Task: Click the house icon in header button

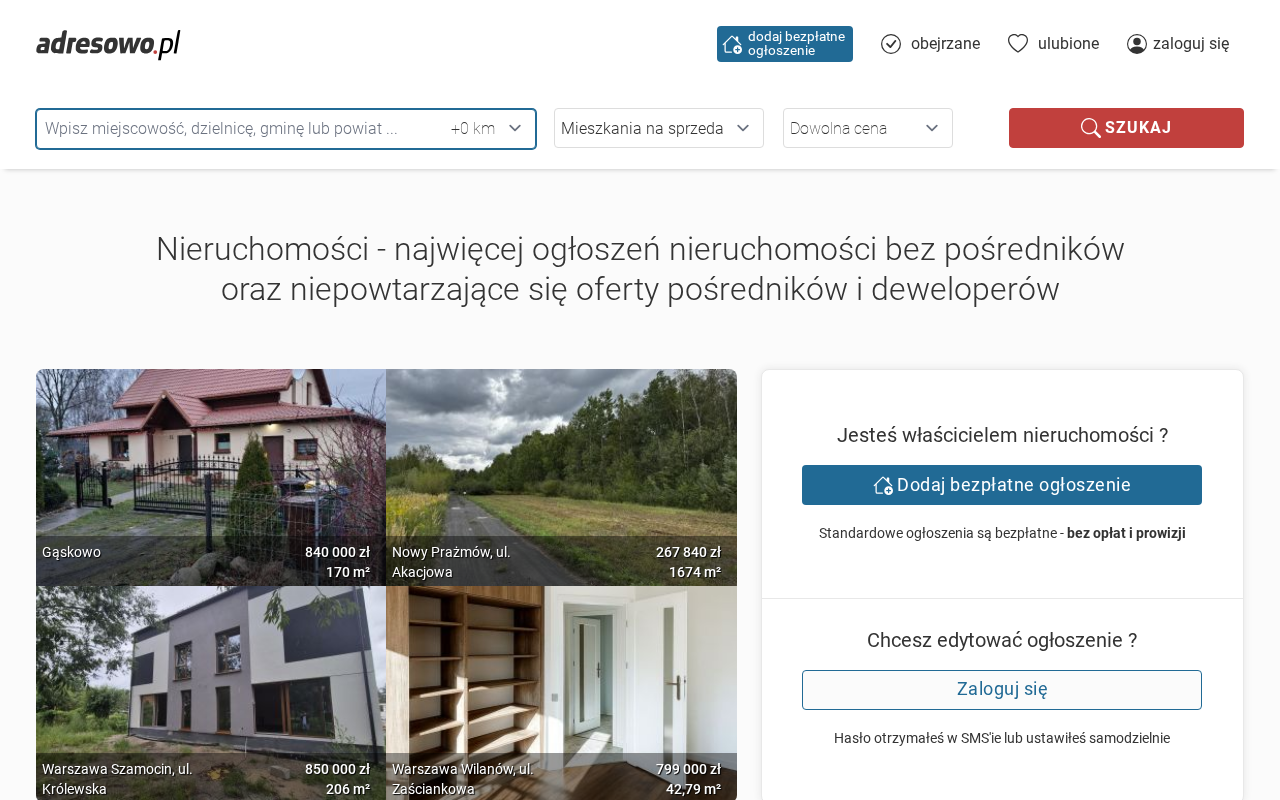Action: click(x=732, y=44)
